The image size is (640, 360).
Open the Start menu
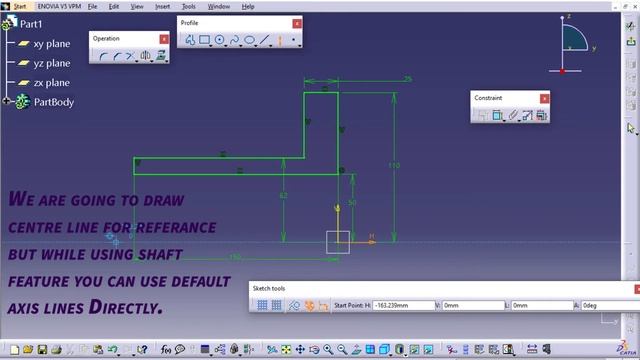[20, 7]
